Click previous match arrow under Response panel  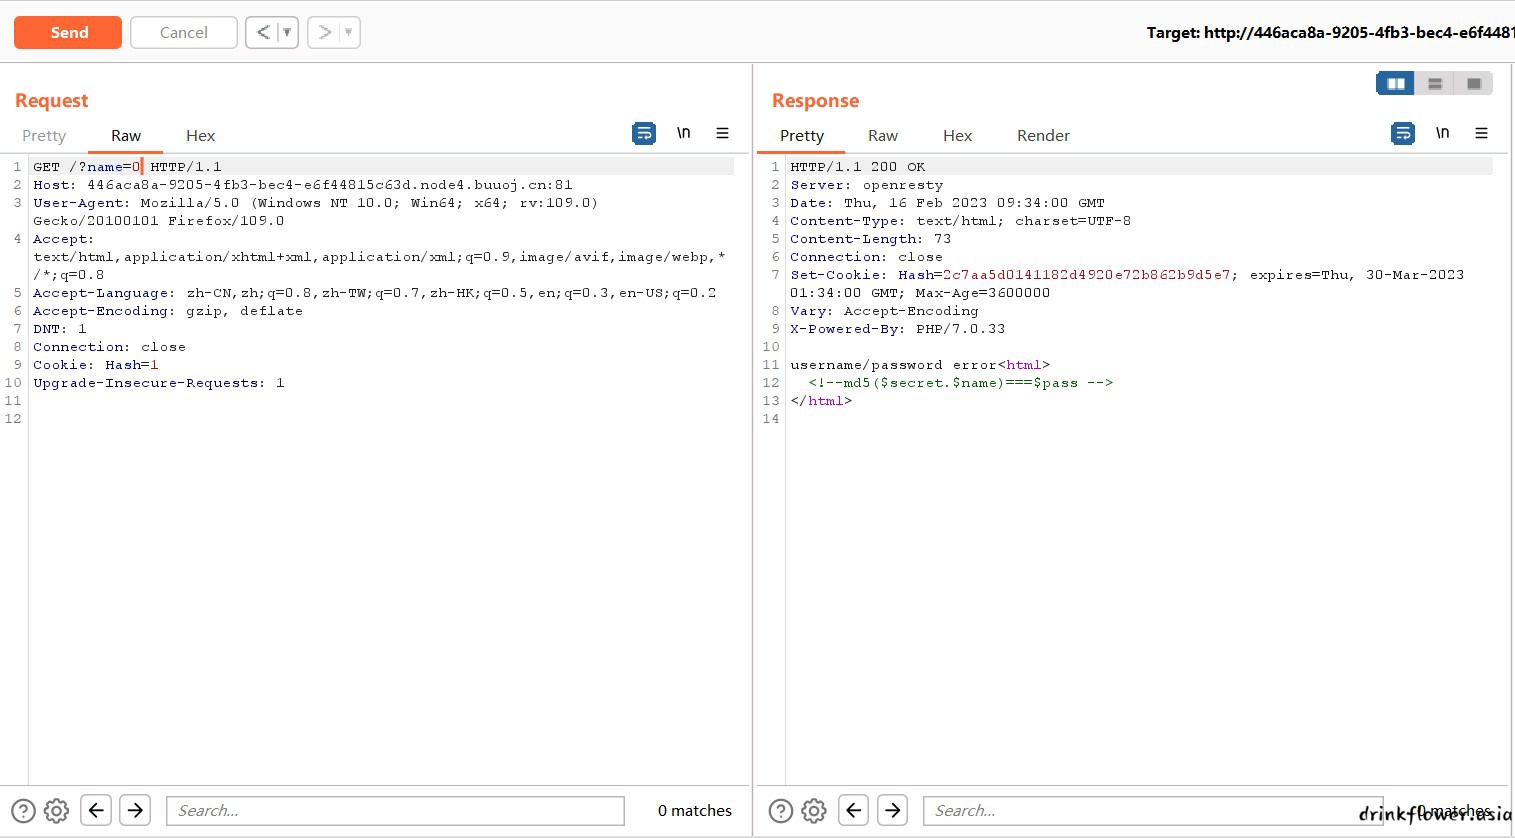click(853, 810)
